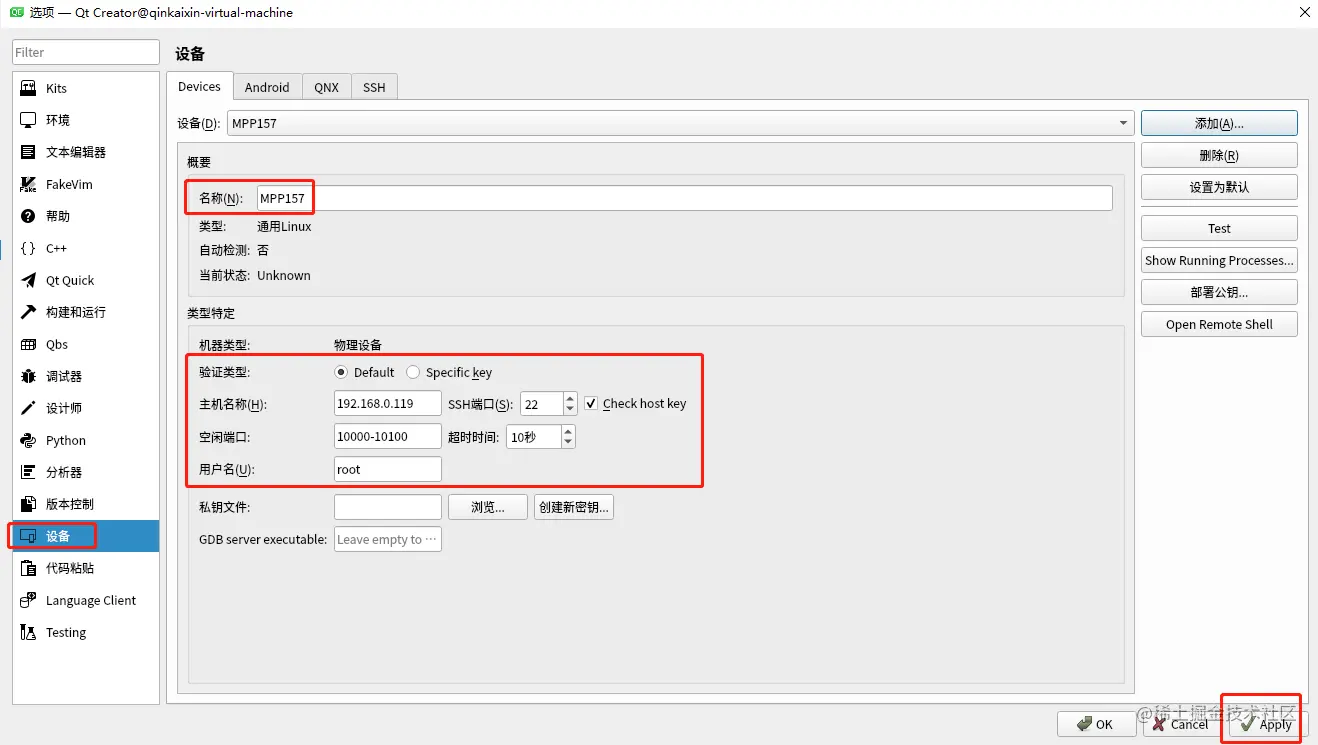1318x745 pixels.
Task: Open the Kits category icon
Action: pos(28,88)
